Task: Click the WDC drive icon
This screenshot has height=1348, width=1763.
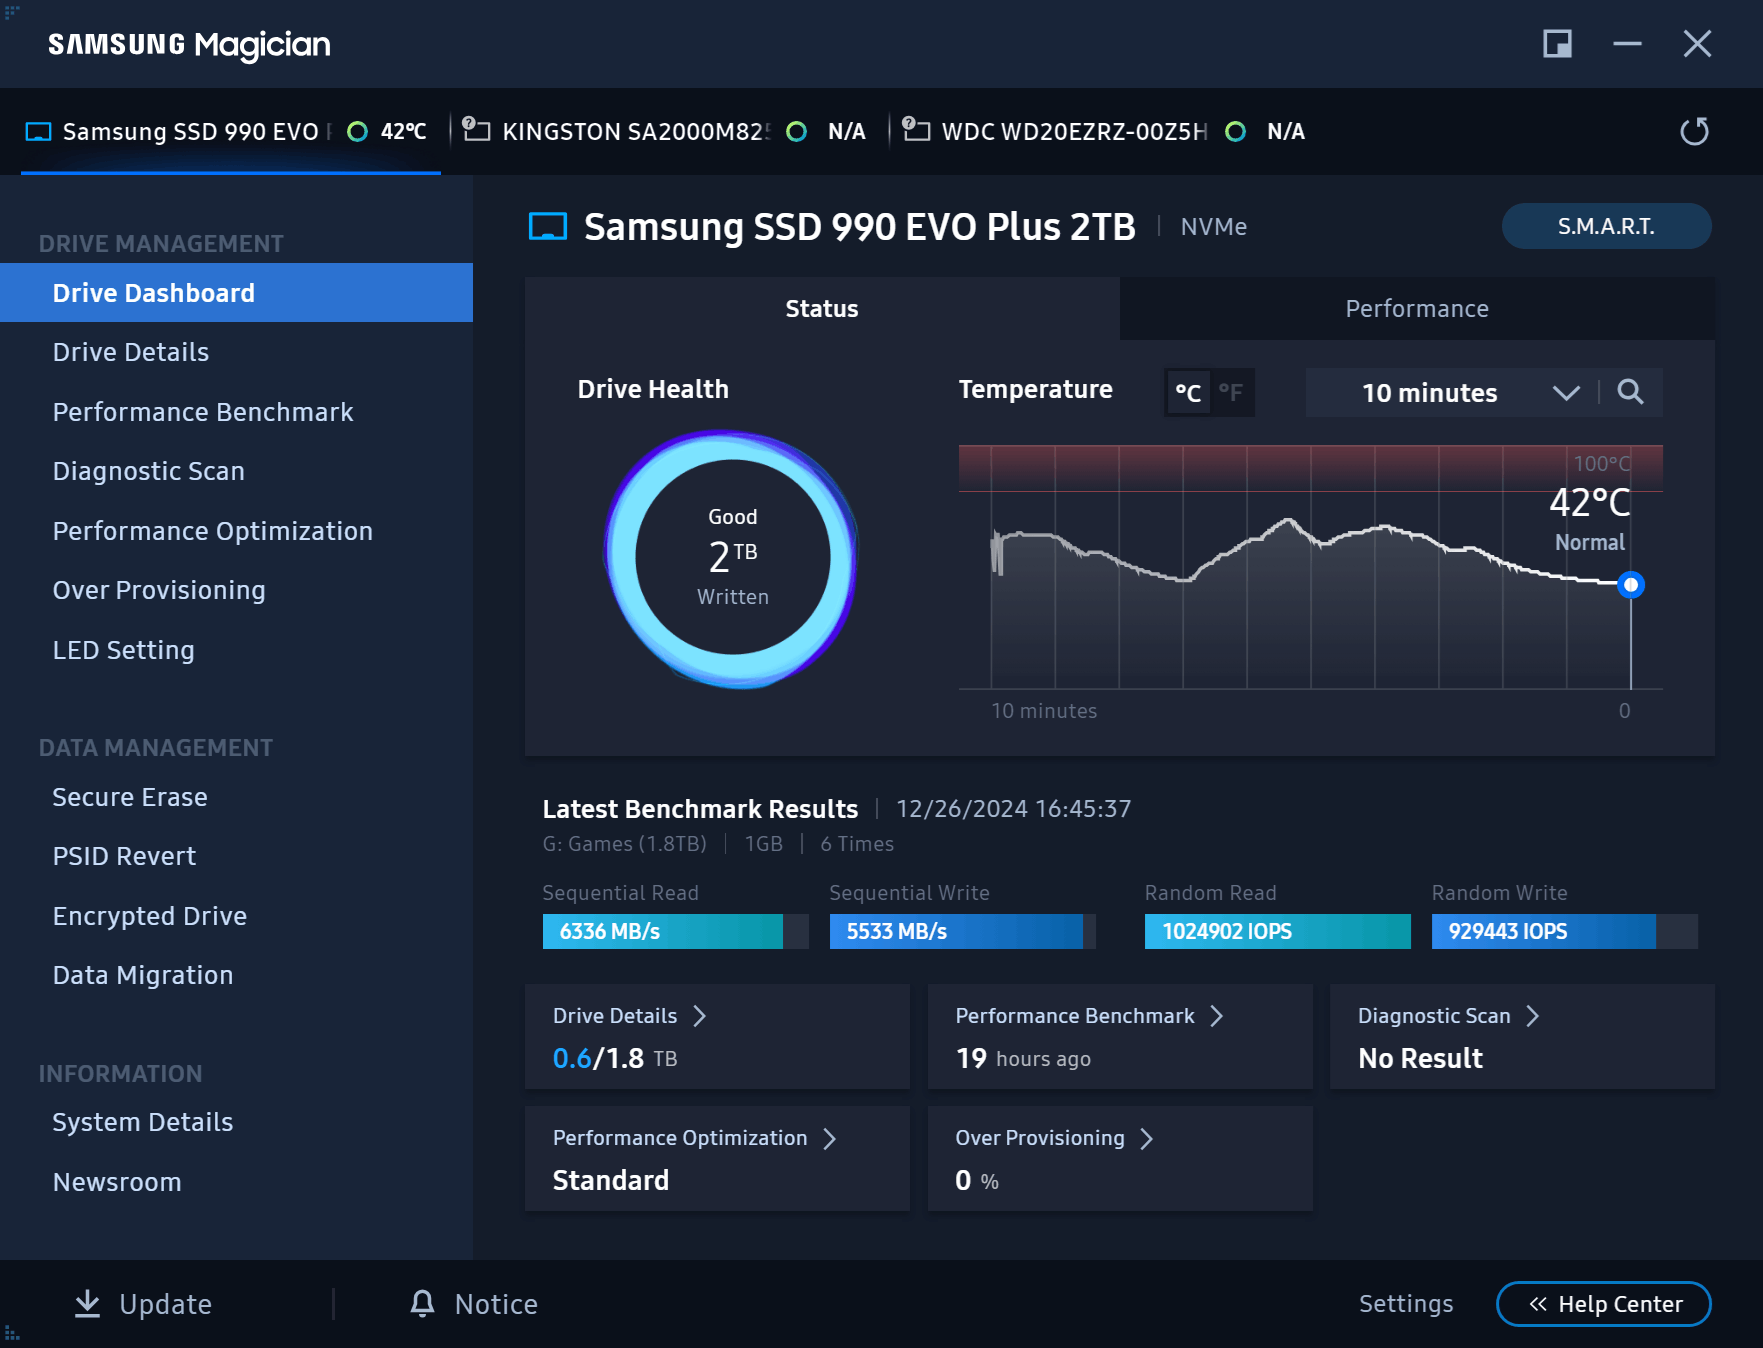Action: 916,130
